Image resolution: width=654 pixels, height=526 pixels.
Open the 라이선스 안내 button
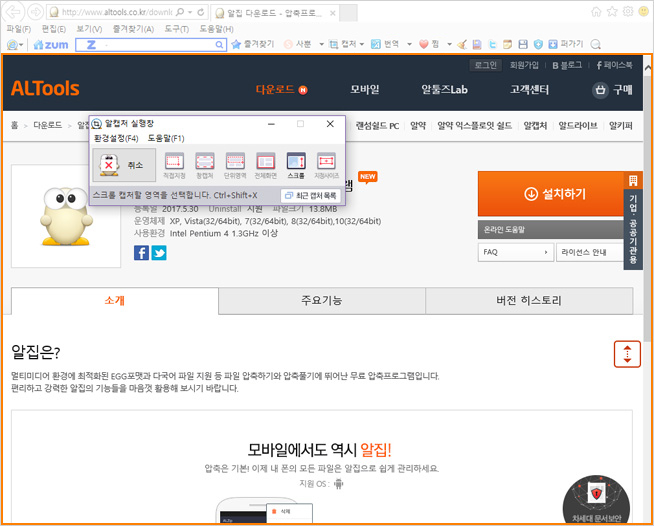[590, 252]
